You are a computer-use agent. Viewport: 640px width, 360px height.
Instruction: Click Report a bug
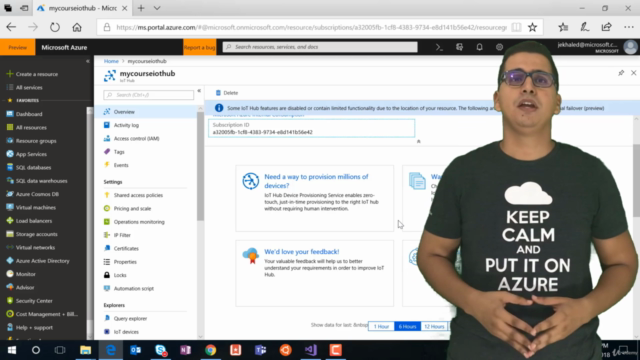(200, 47)
